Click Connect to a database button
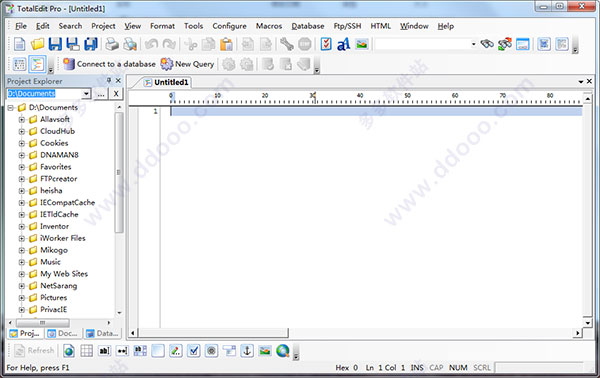Image resolution: width=600 pixels, height=378 pixels. 109,64
